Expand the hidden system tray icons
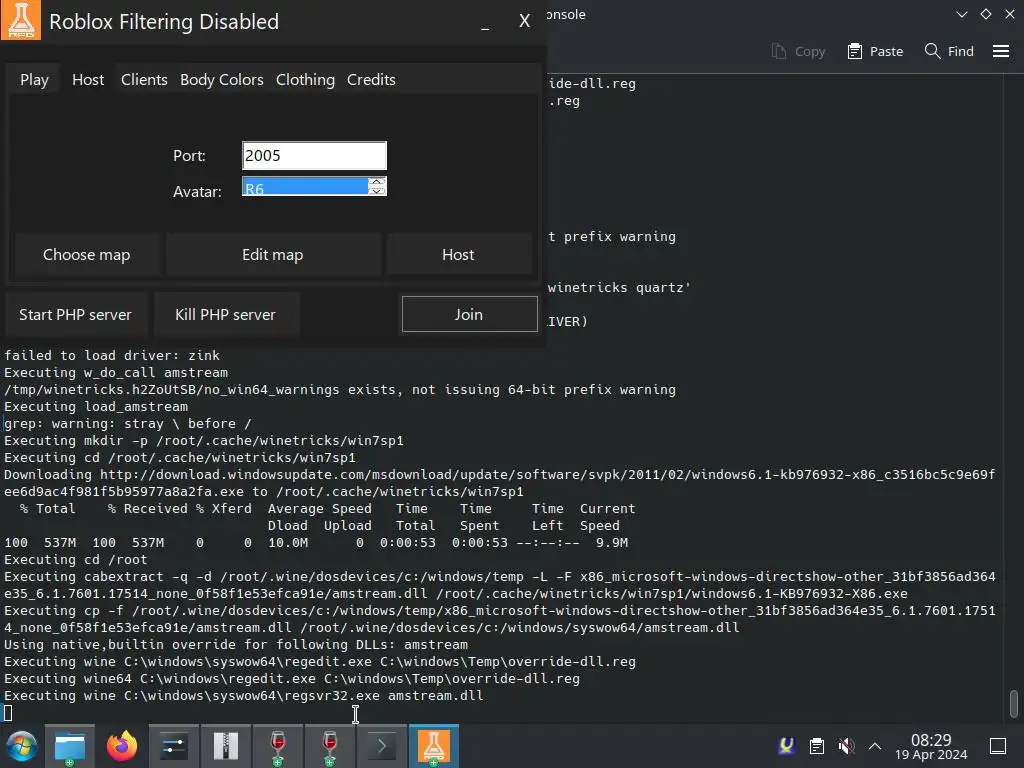Screen dimensions: 1024x768 (x=875, y=746)
